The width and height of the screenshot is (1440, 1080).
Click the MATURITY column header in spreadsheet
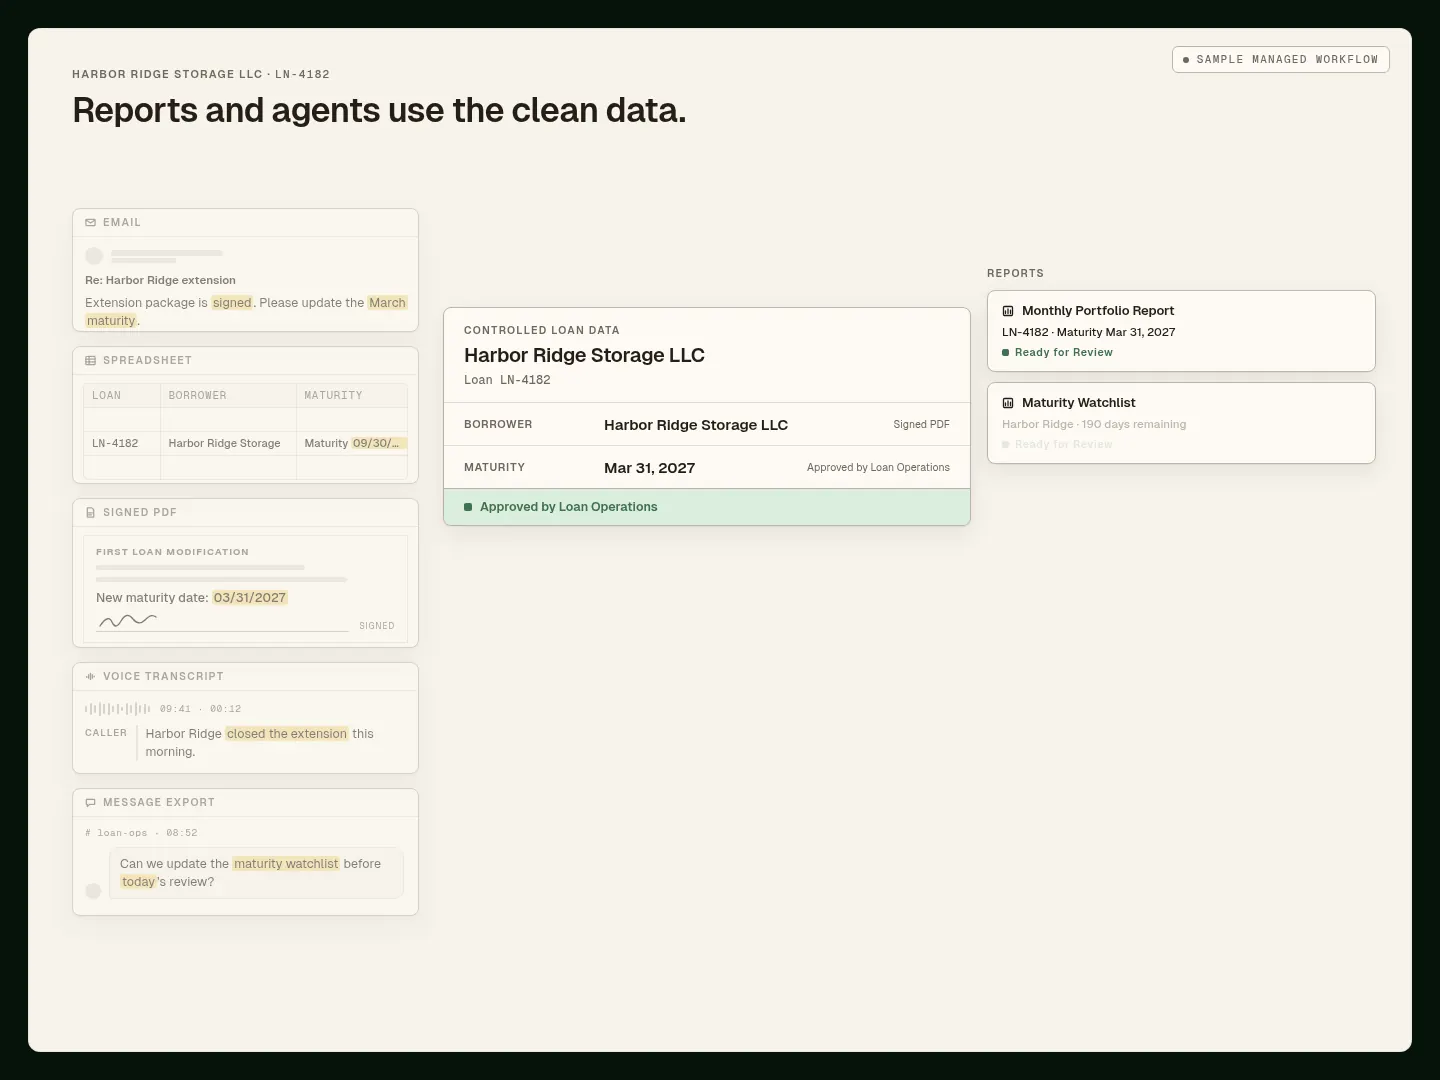click(352, 395)
